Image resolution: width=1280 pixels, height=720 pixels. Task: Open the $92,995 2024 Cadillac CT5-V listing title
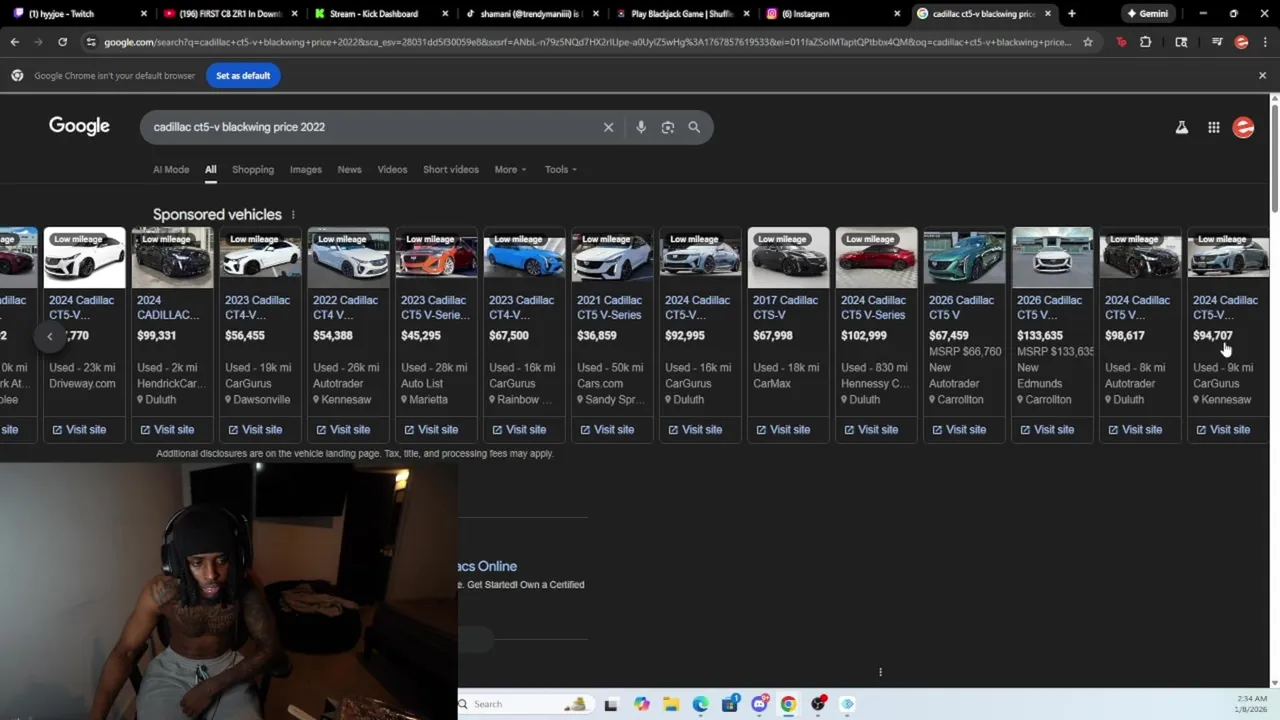coord(697,307)
